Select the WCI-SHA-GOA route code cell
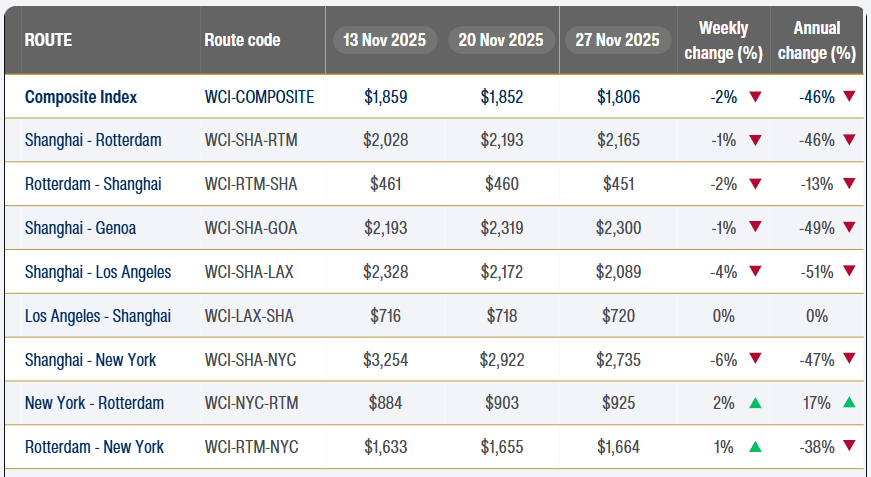Image resolution: width=871 pixels, height=477 pixels. [x=251, y=228]
